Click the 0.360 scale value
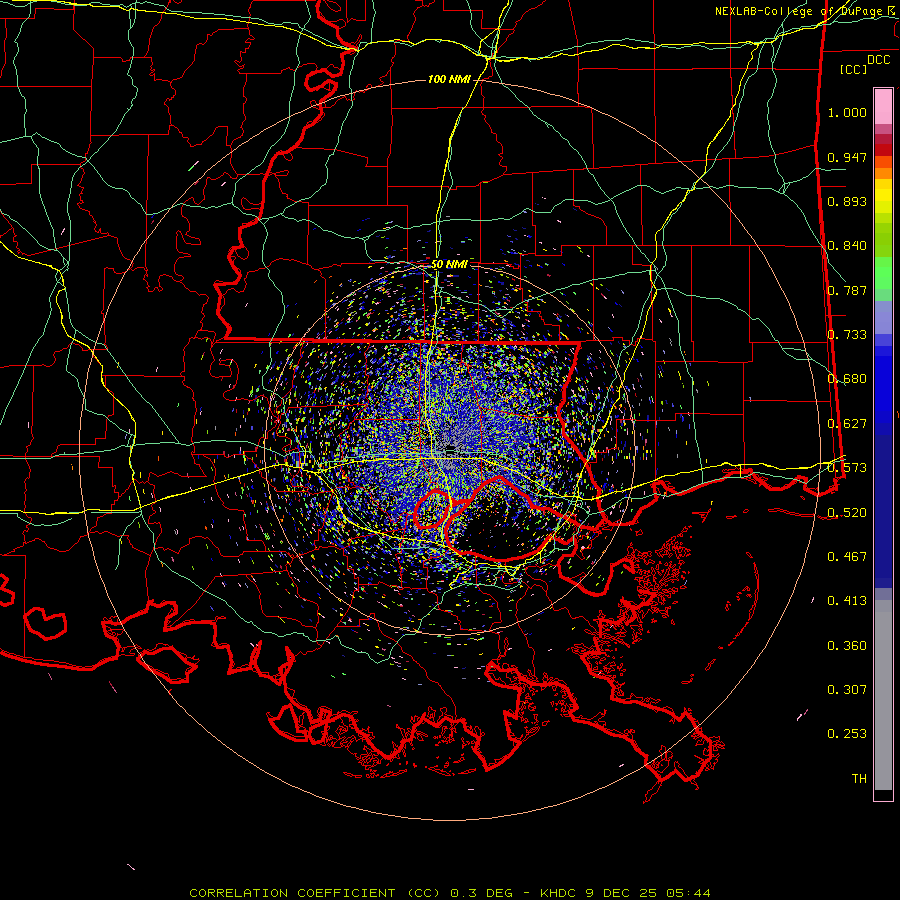900x900 pixels. 847,646
